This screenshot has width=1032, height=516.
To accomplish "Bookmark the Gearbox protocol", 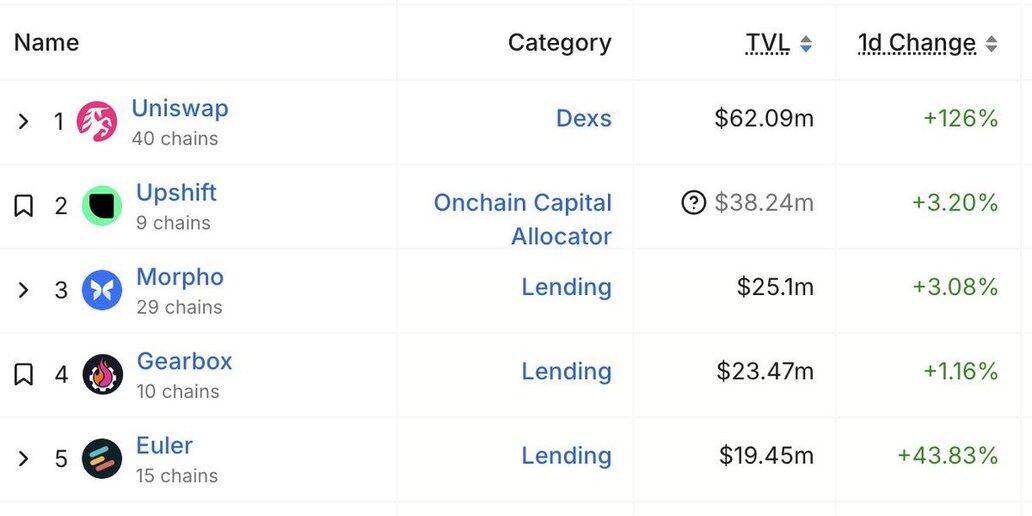I will click(24, 374).
